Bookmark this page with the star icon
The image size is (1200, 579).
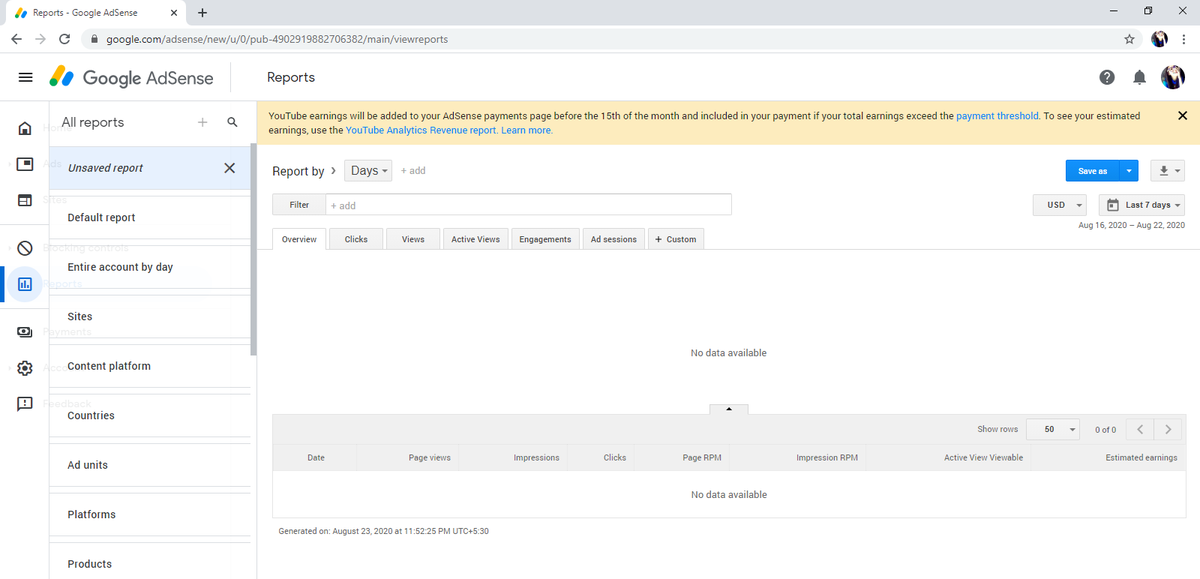click(x=1129, y=39)
